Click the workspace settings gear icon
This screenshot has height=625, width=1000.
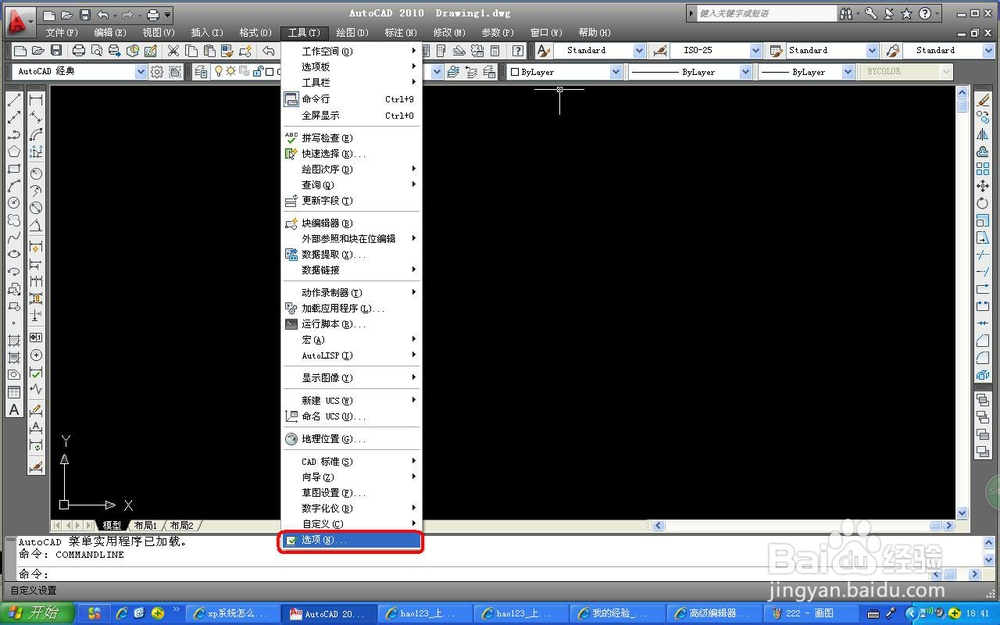[x=157, y=72]
